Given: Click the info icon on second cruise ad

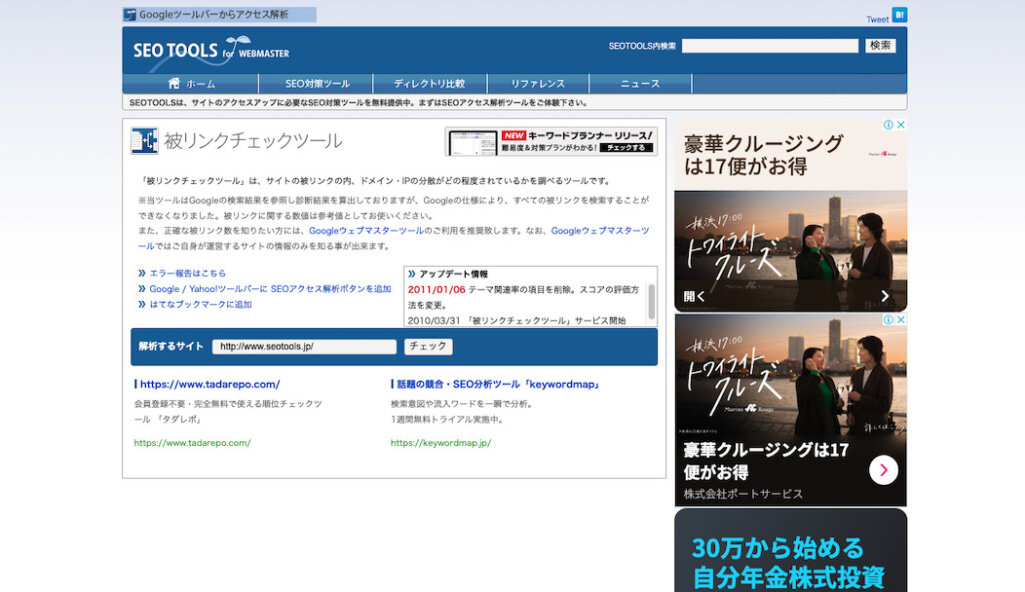Looking at the screenshot, I should [886, 320].
